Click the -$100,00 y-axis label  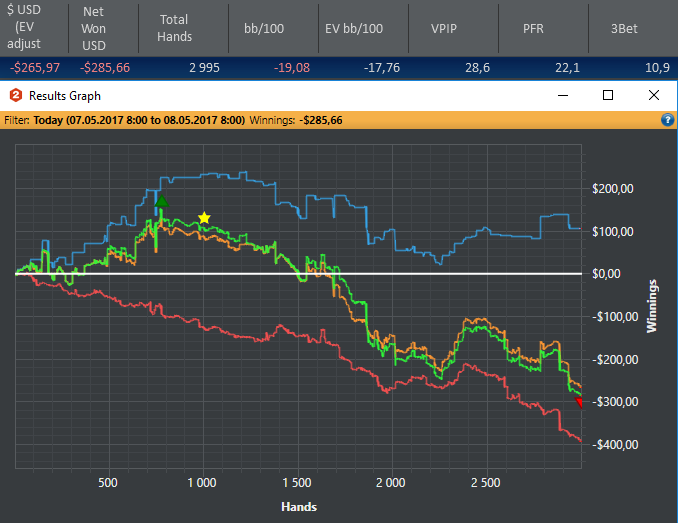(615, 317)
